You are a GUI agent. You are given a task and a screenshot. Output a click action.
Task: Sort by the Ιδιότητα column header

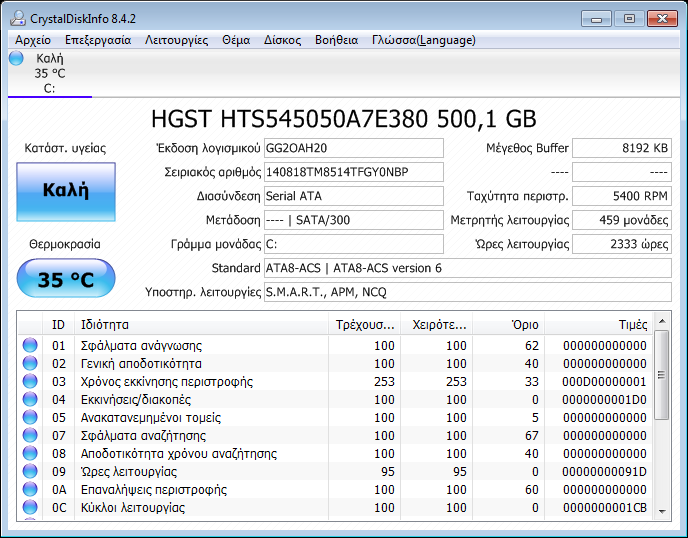coord(200,325)
